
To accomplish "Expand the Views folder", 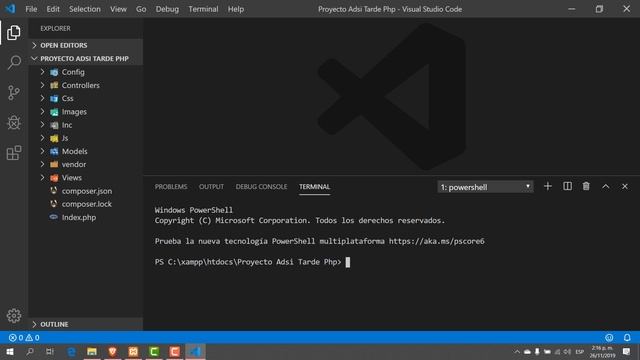I will point(86,178).
